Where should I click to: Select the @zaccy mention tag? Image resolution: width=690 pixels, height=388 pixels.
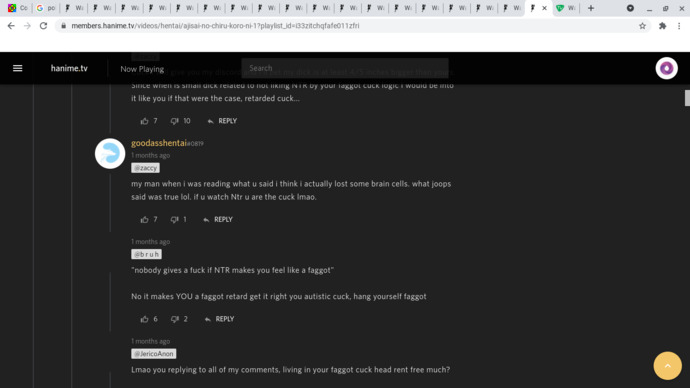tap(145, 168)
